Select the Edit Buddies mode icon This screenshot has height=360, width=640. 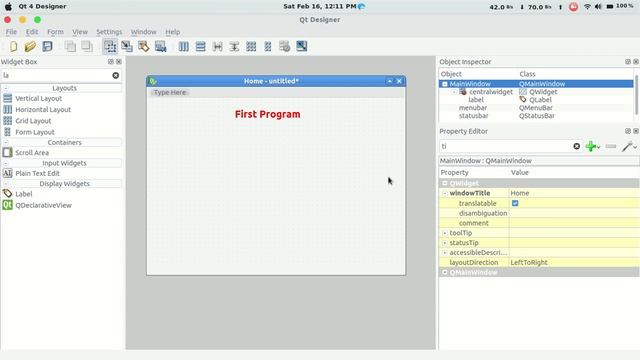click(144, 47)
